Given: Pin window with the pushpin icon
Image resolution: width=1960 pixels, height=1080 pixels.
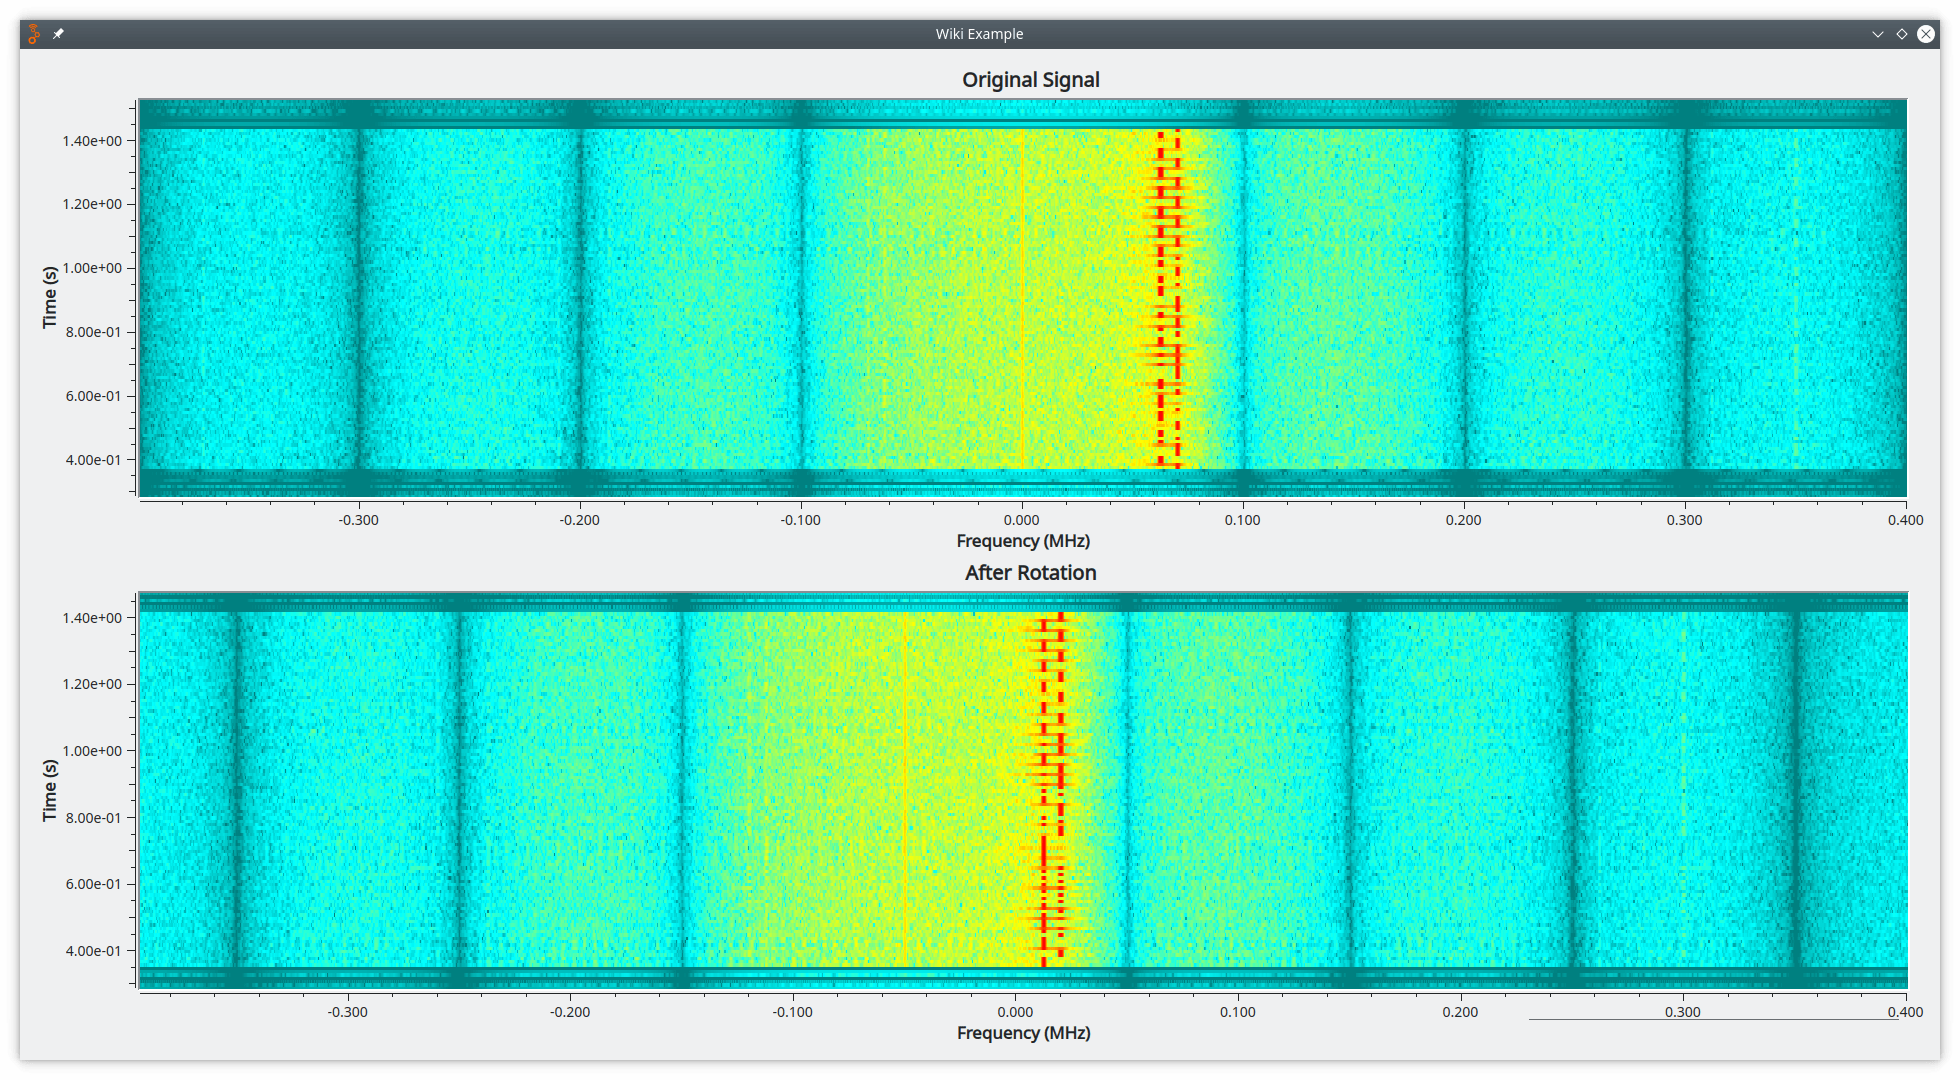Looking at the screenshot, I should point(58,34).
